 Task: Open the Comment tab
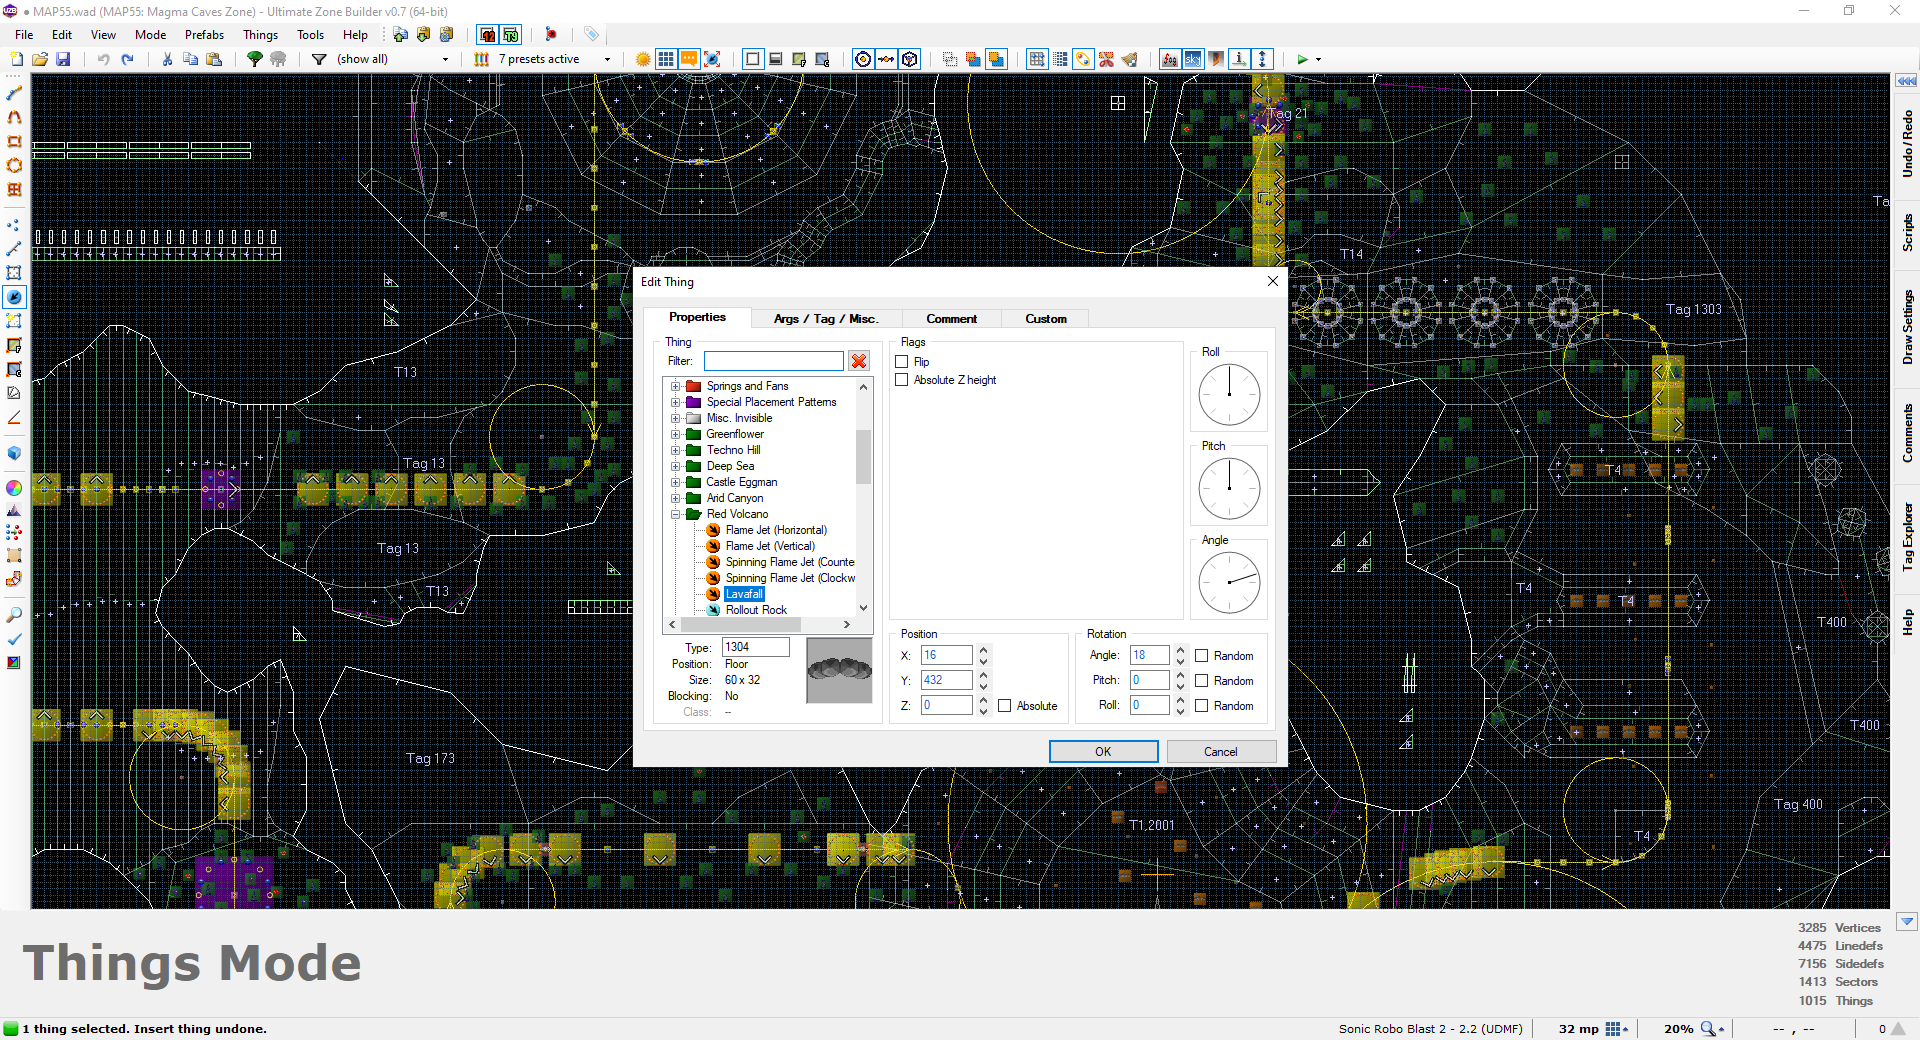click(x=951, y=319)
